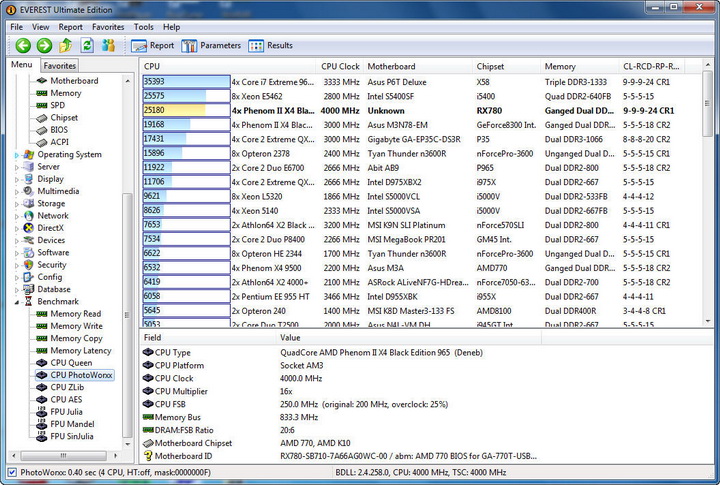Open the File menu

coord(17,27)
